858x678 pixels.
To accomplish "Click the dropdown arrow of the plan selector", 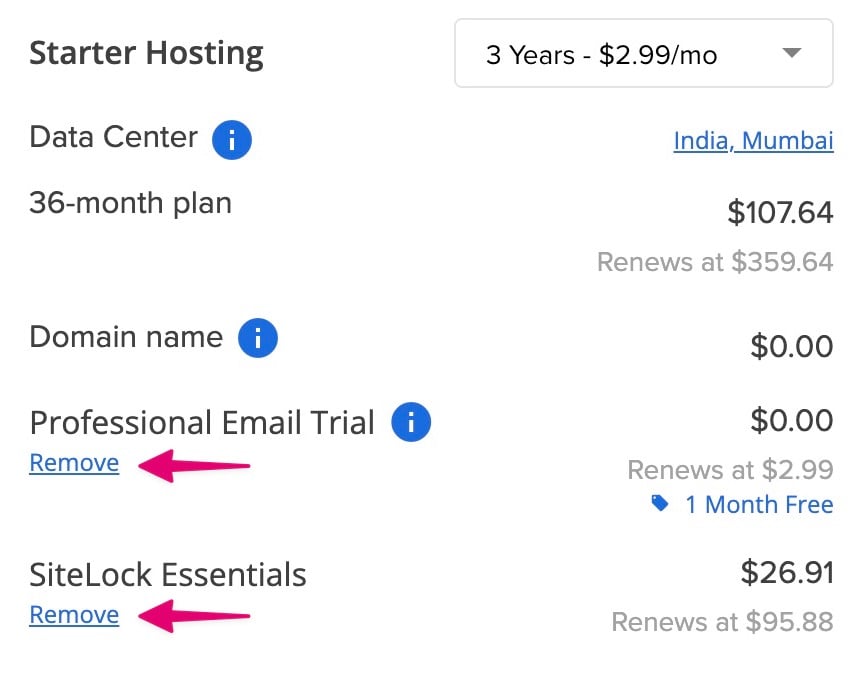I will 792,54.
